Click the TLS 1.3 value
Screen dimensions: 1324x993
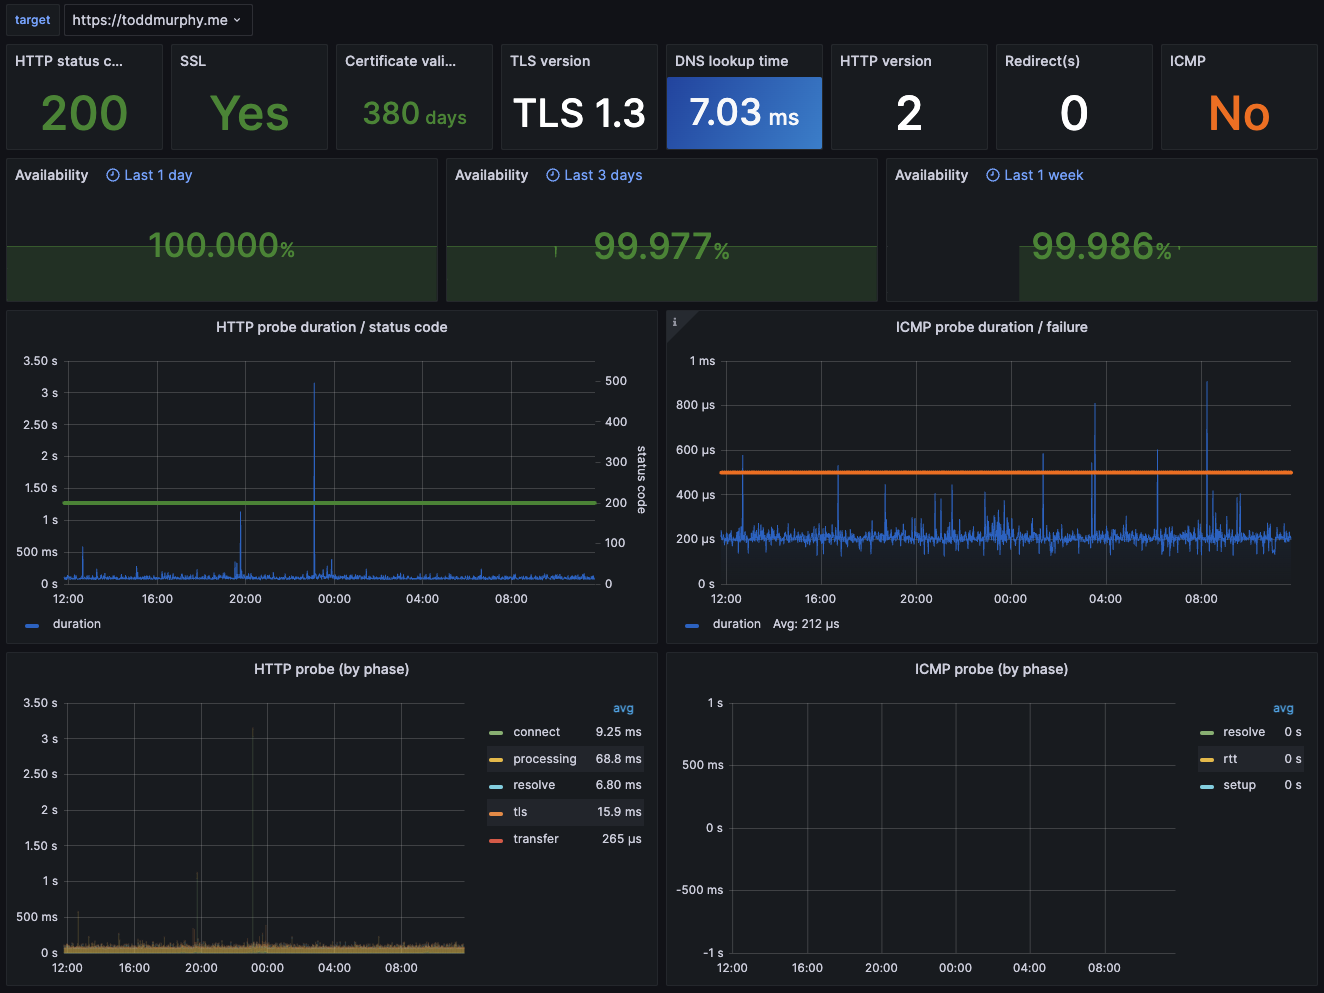(579, 113)
